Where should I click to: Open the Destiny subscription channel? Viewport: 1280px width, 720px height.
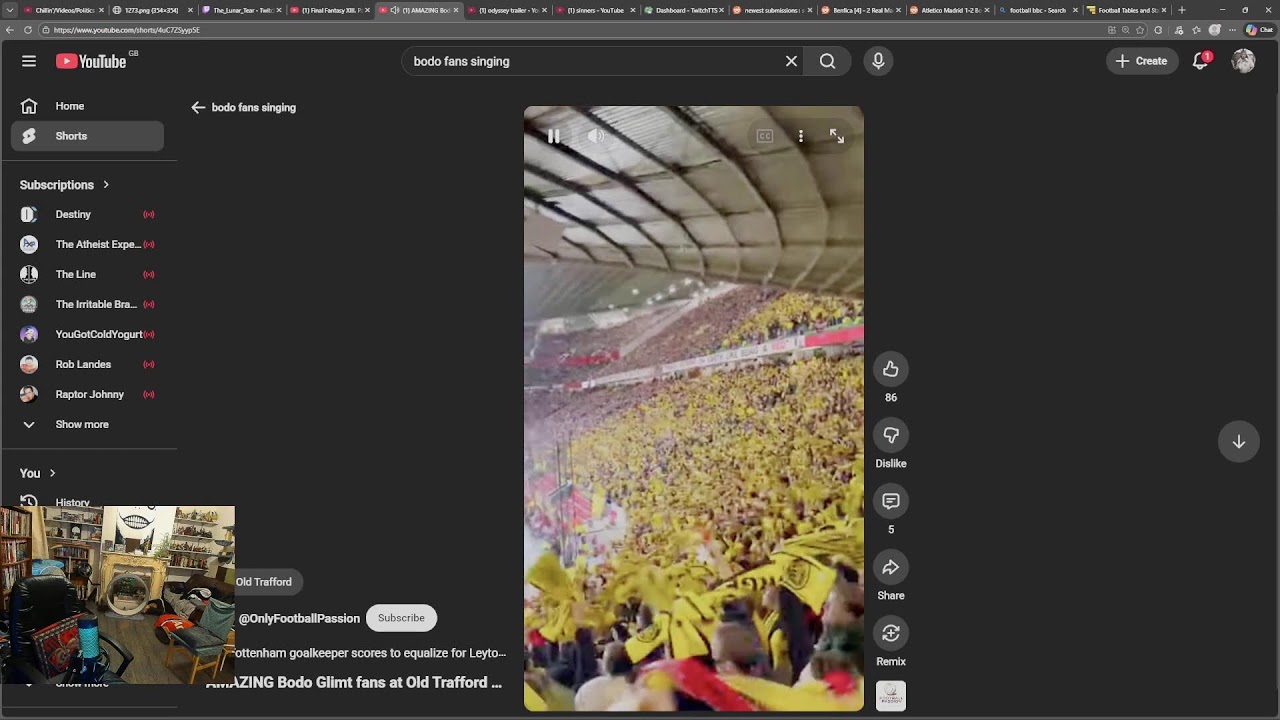coord(87,214)
